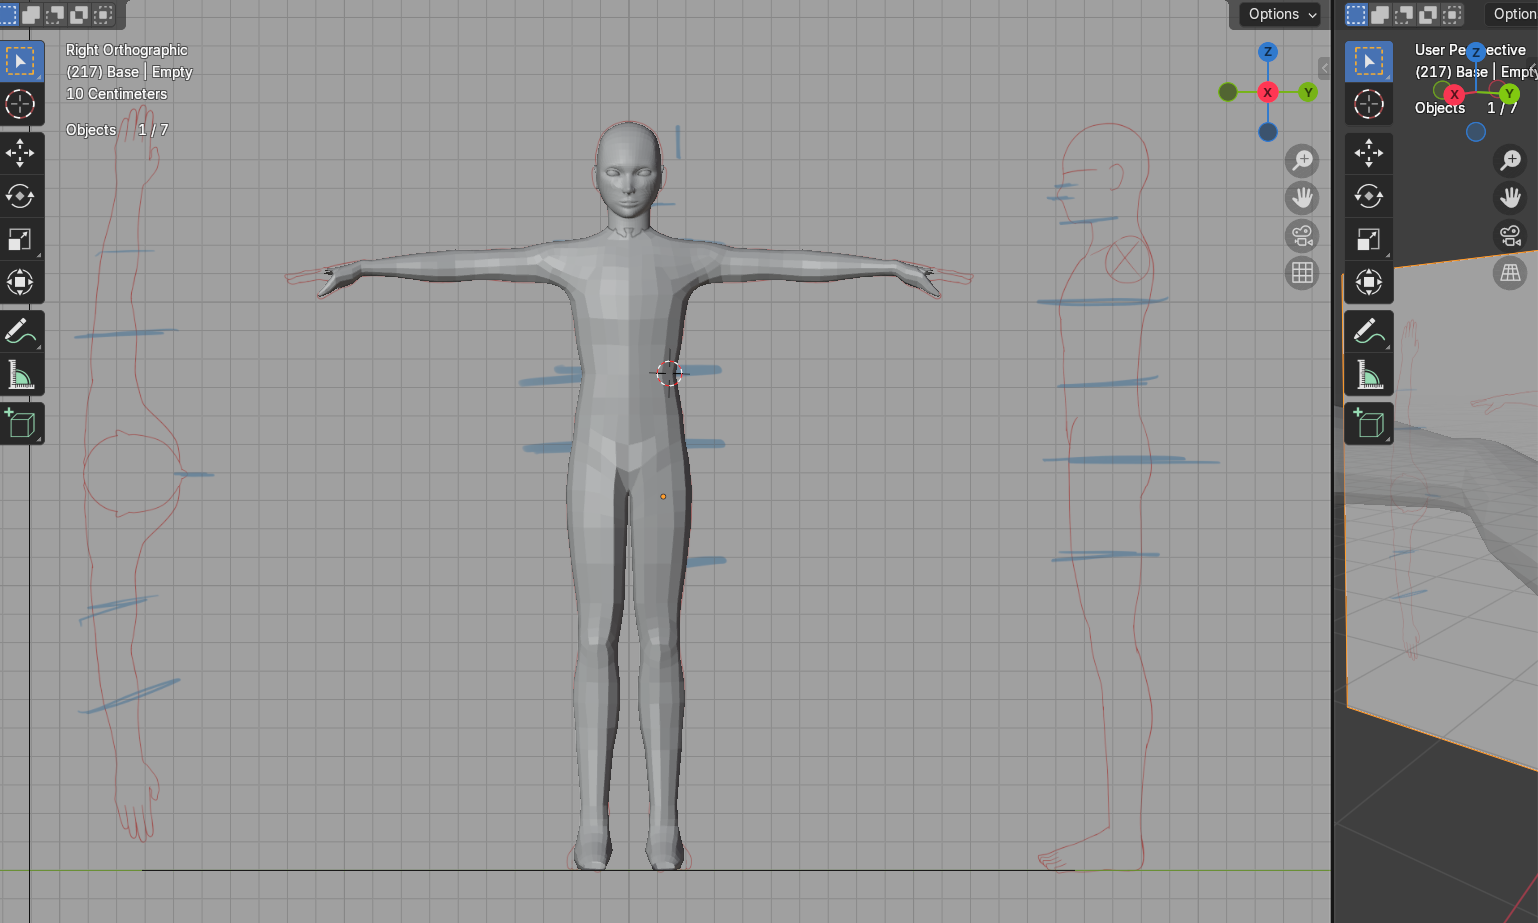Switch viewport projection using the grid icon
The height and width of the screenshot is (923, 1538).
pyautogui.click(x=1302, y=272)
